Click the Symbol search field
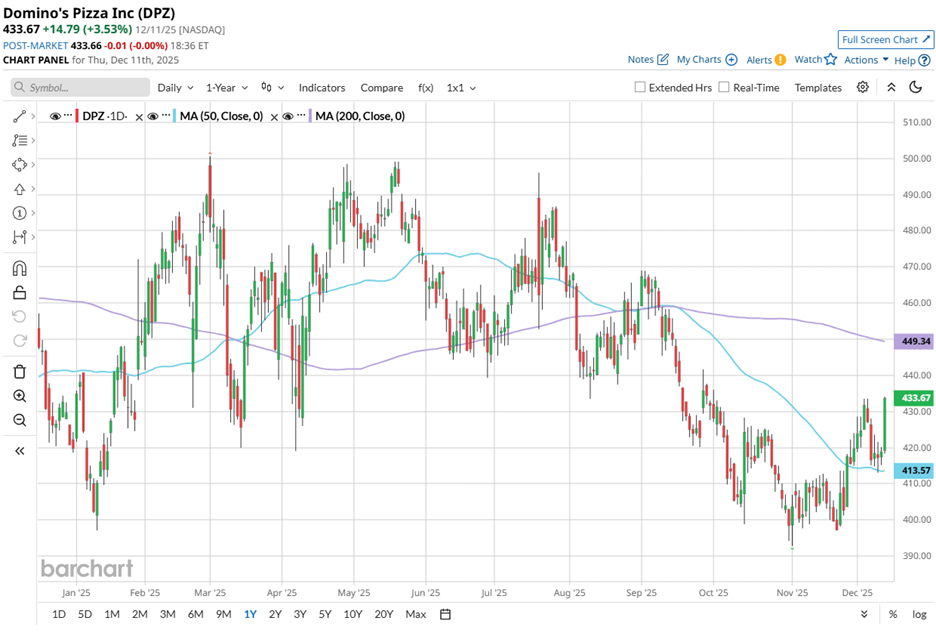 coord(81,88)
